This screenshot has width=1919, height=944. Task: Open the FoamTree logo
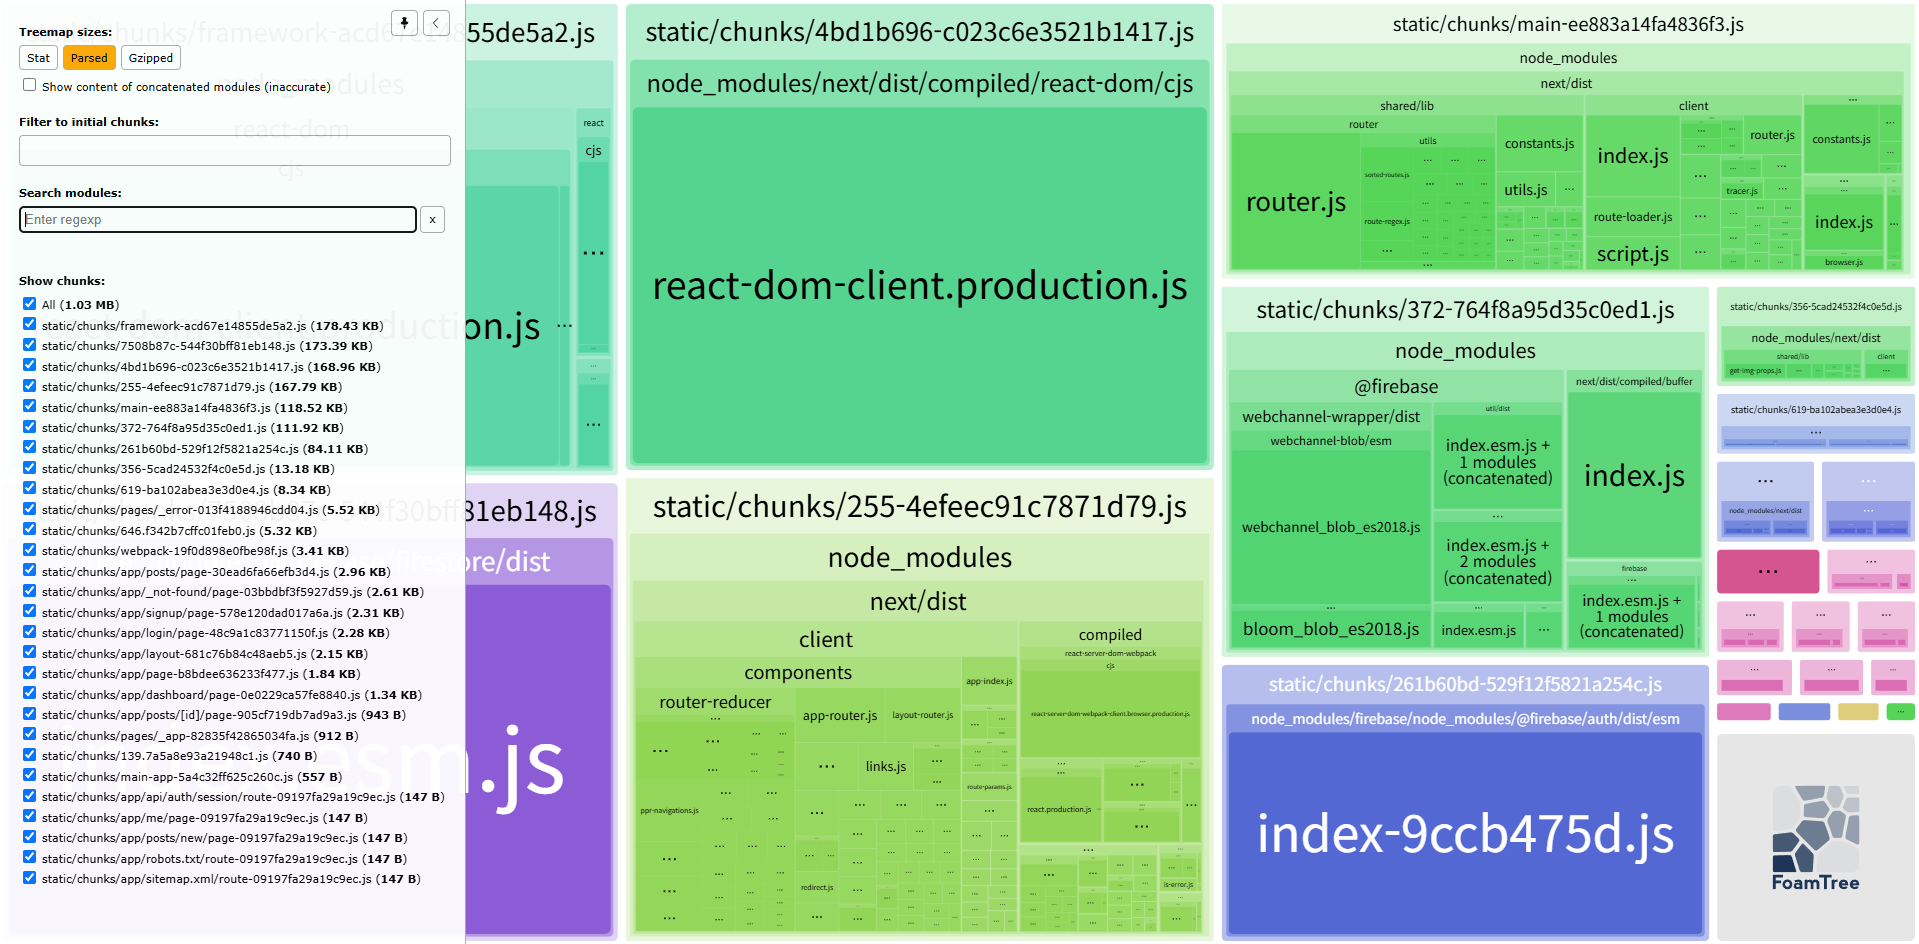[x=1815, y=838]
